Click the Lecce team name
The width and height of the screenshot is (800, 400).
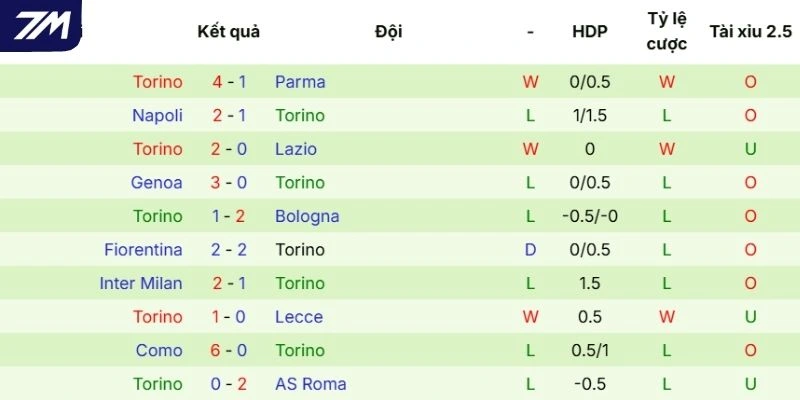tap(299, 317)
